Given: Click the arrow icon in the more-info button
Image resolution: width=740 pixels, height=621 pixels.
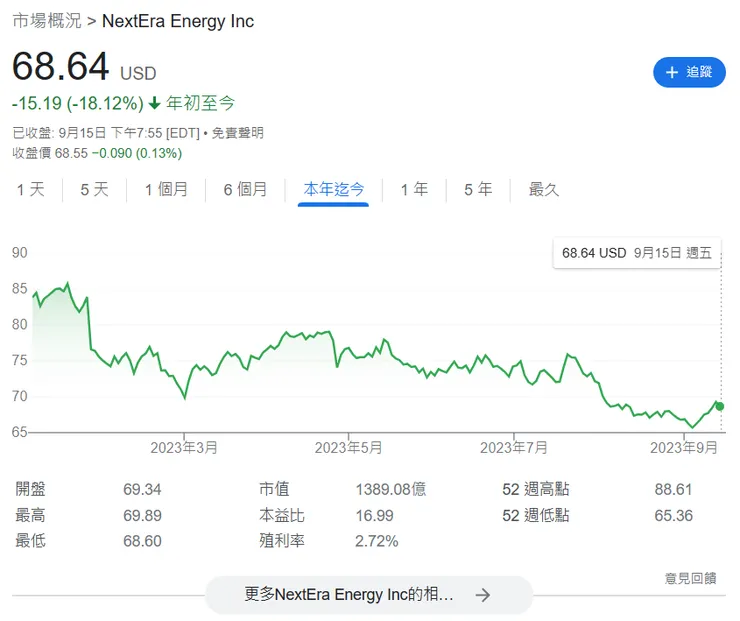Looking at the screenshot, I should pos(483,595).
